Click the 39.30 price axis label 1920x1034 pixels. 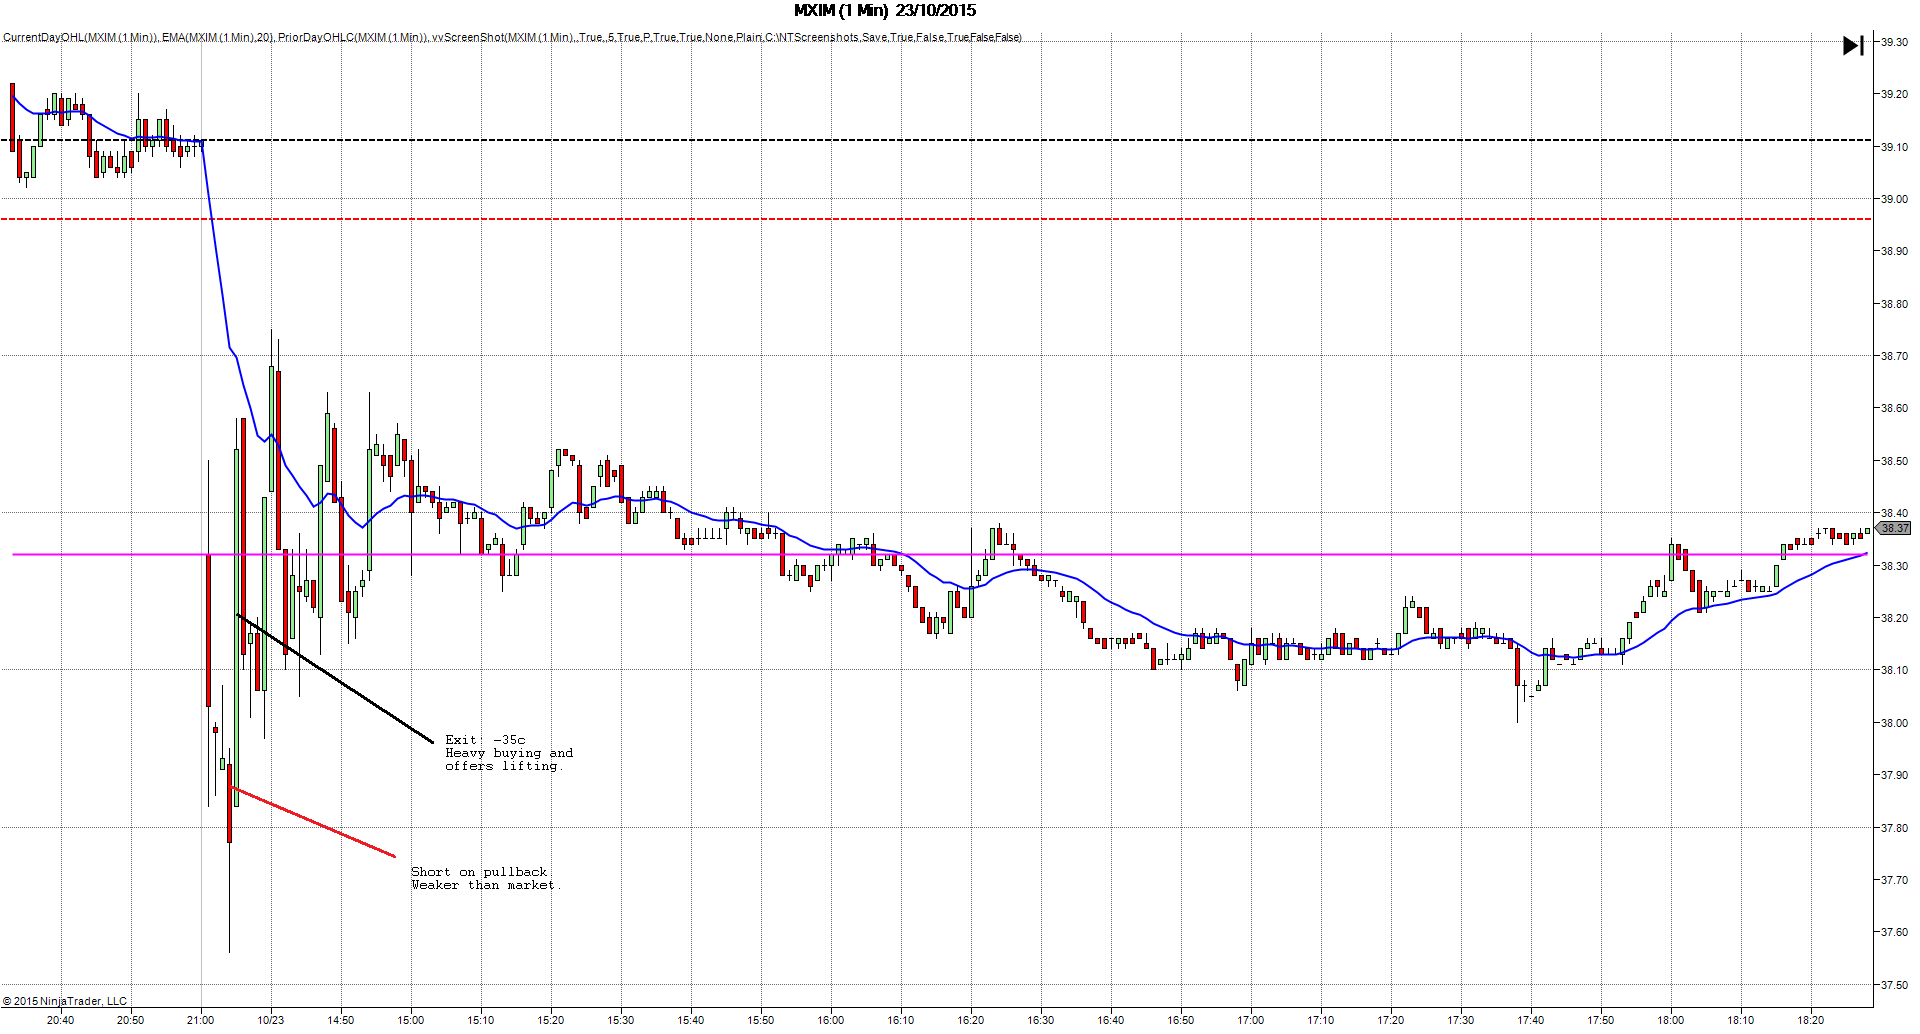click(x=1894, y=42)
